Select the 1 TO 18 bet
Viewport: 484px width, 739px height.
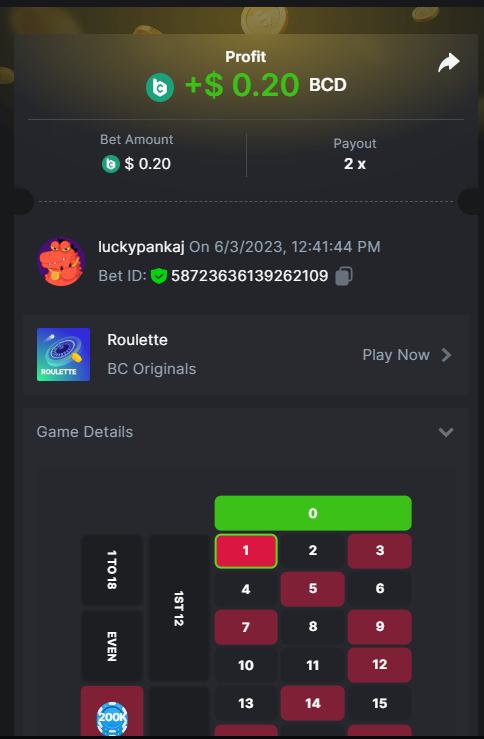(x=112, y=570)
